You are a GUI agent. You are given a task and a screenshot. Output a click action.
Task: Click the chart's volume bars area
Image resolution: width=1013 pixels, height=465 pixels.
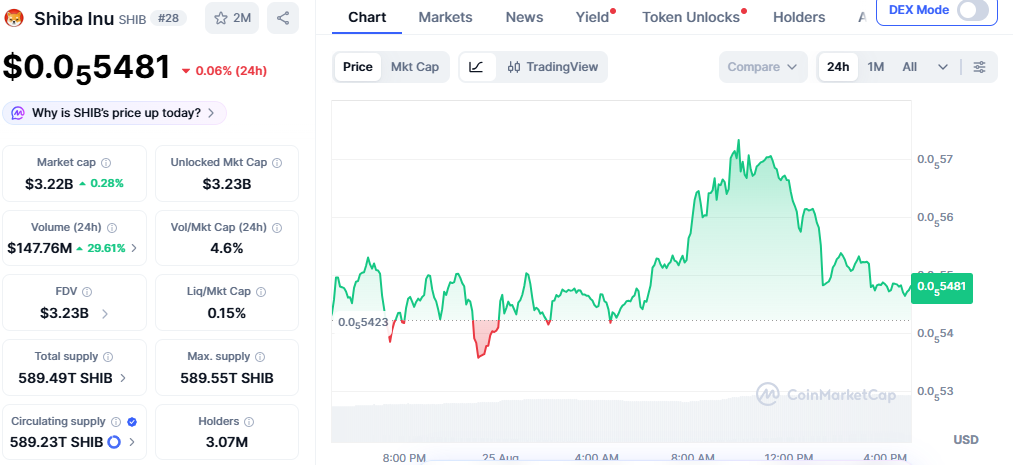tap(621, 420)
